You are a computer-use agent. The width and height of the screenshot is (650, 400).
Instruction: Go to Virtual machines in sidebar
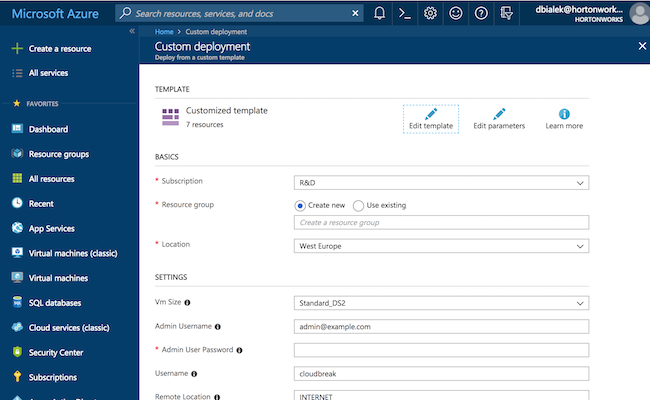[58, 278]
